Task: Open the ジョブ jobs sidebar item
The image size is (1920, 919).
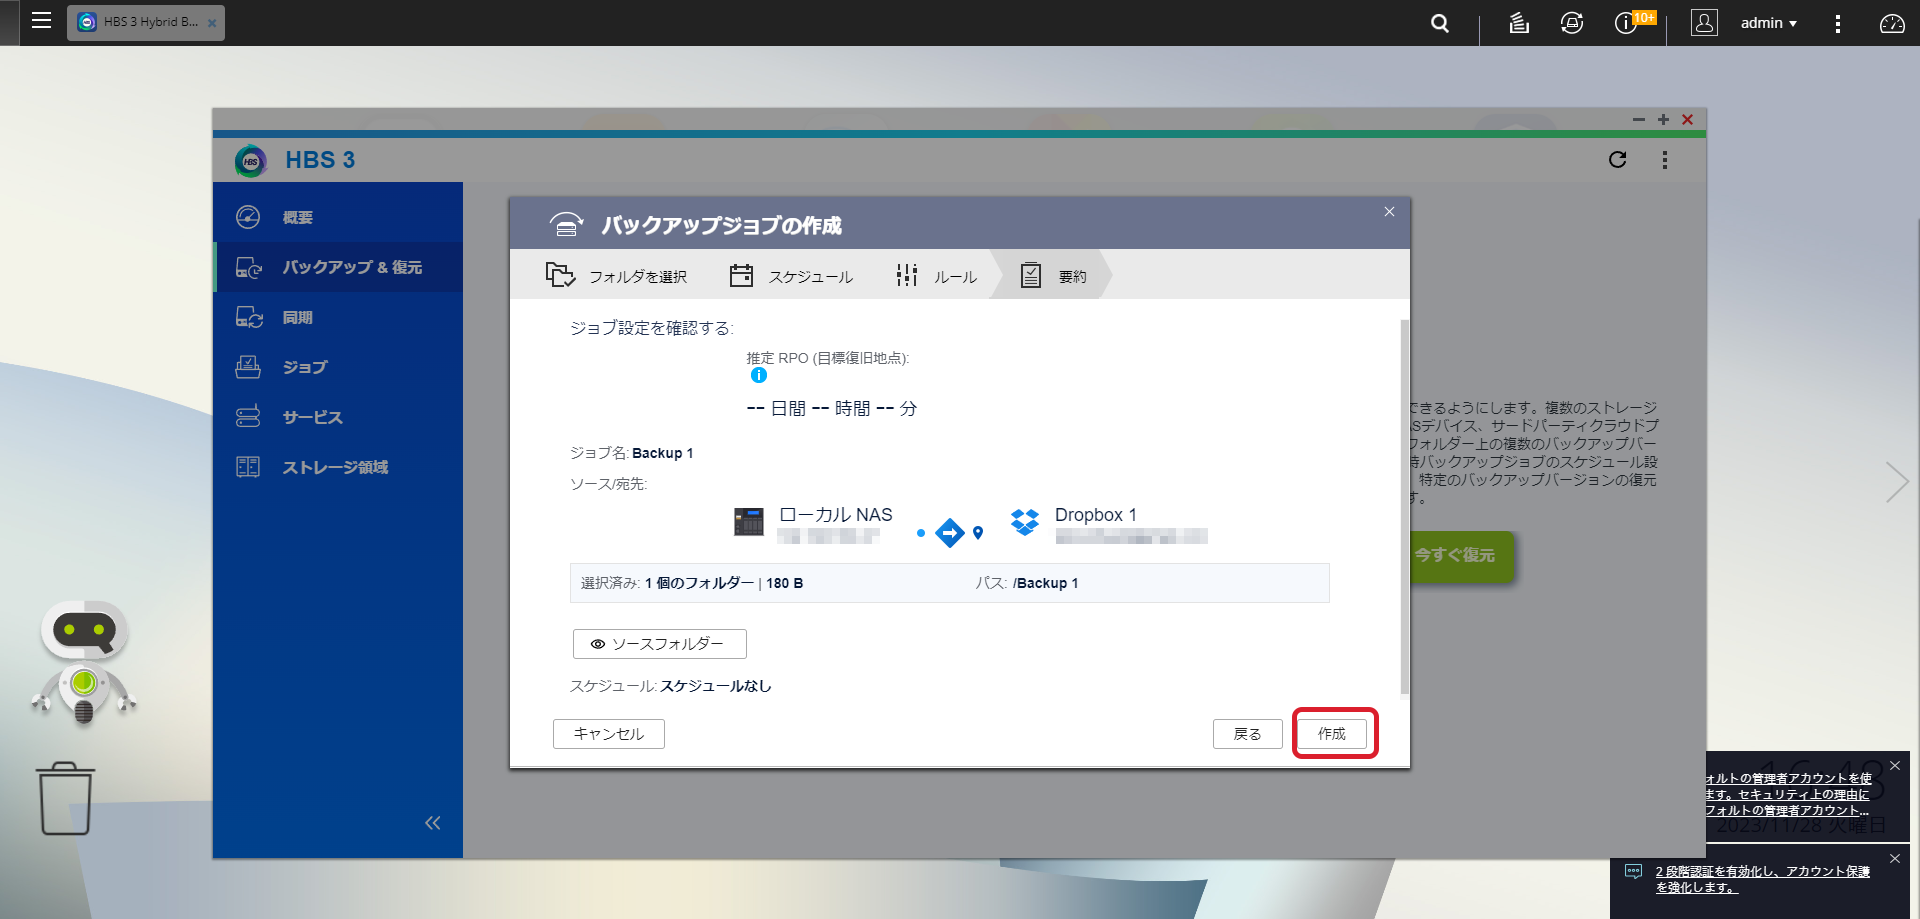Action: [338, 367]
